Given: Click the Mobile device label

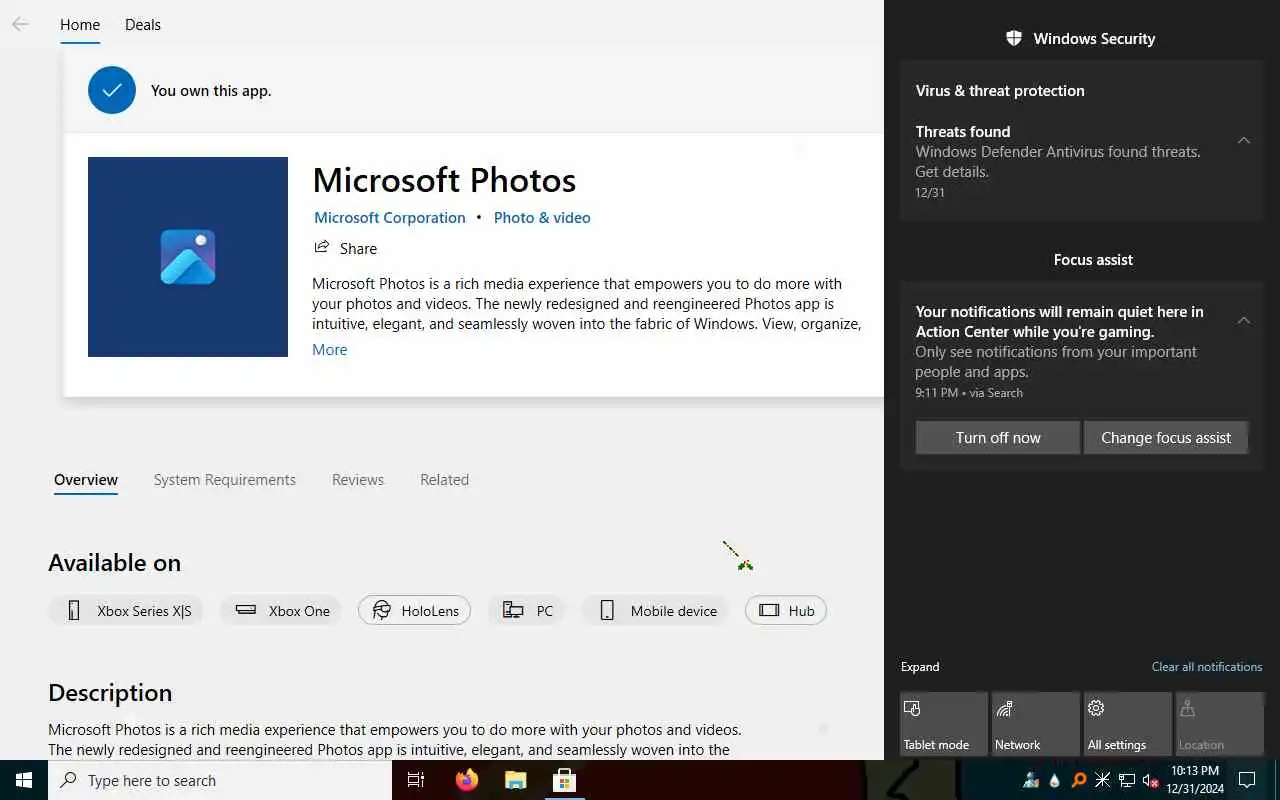Looking at the screenshot, I should [674, 611].
